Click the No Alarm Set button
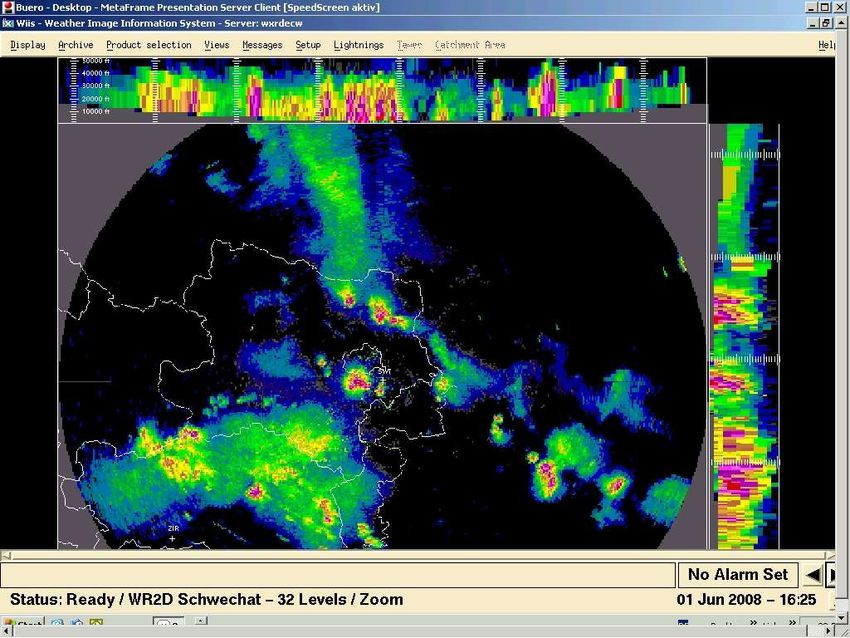The height and width of the screenshot is (638, 850). [x=738, y=575]
